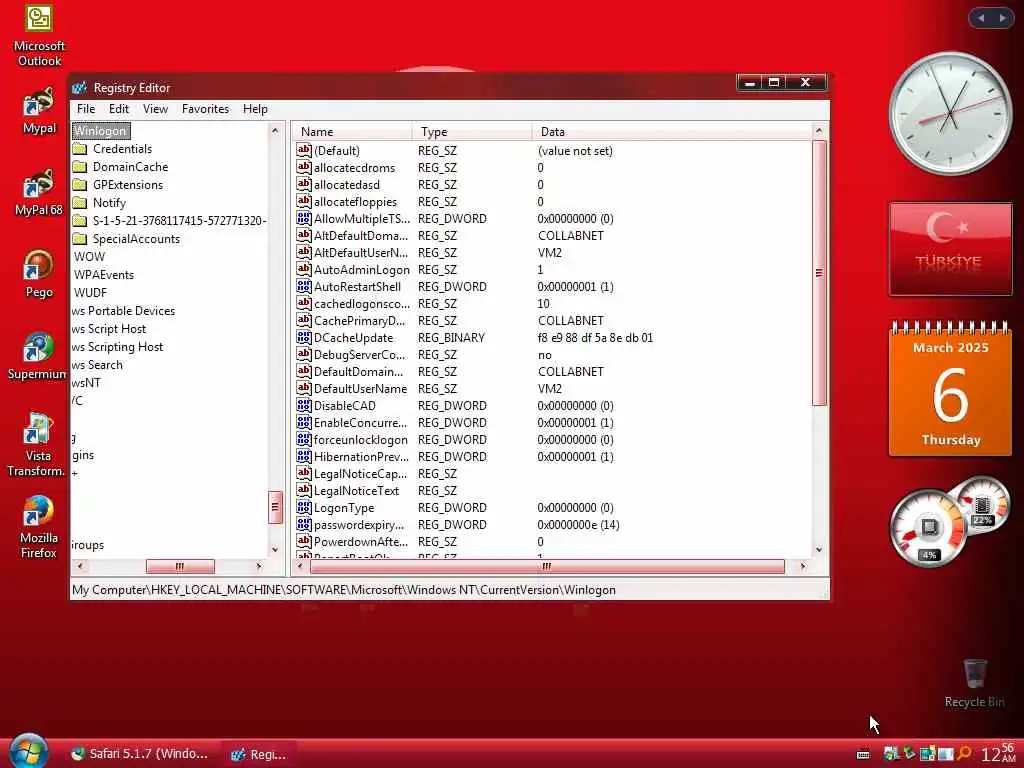Click the tree pane vertical scrollbar thumb
This screenshot has width=1024, height=768.
point(275,507)
